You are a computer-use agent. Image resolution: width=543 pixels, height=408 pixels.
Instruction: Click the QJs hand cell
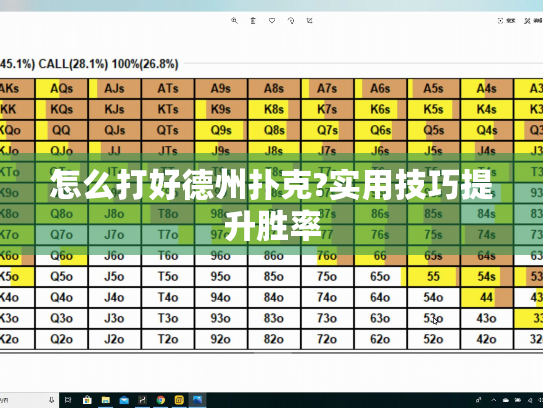(115, 130)
